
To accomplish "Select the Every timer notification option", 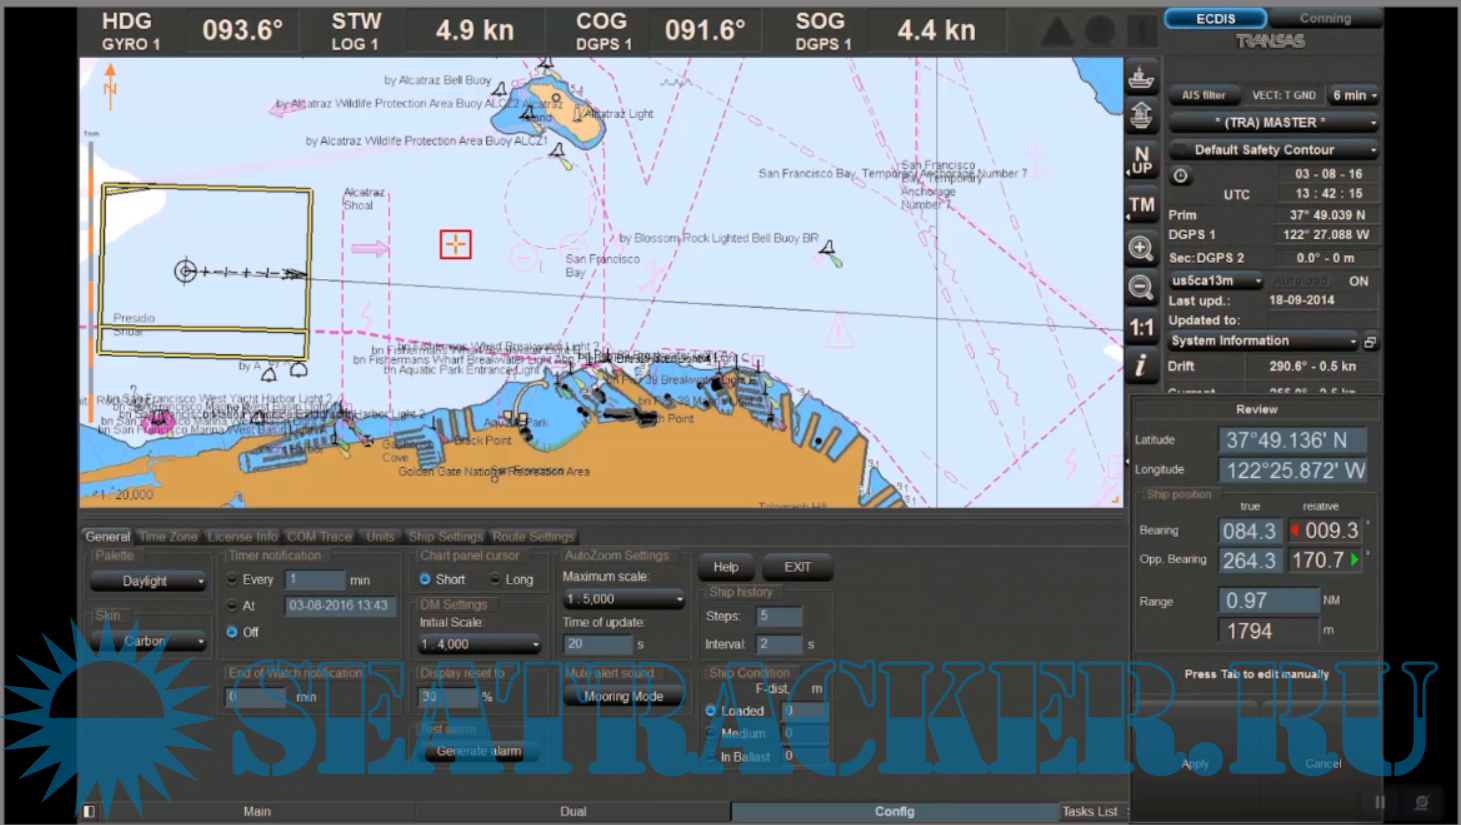I will (x=232, y=579).
